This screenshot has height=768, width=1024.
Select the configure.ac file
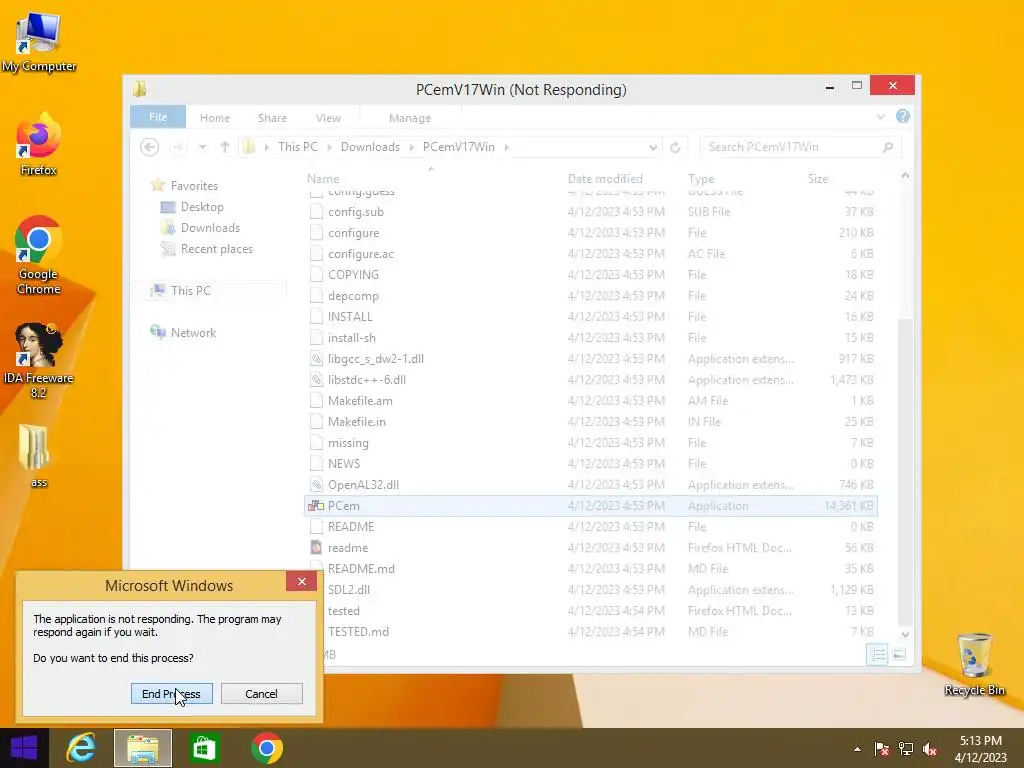tap(590, 253)
